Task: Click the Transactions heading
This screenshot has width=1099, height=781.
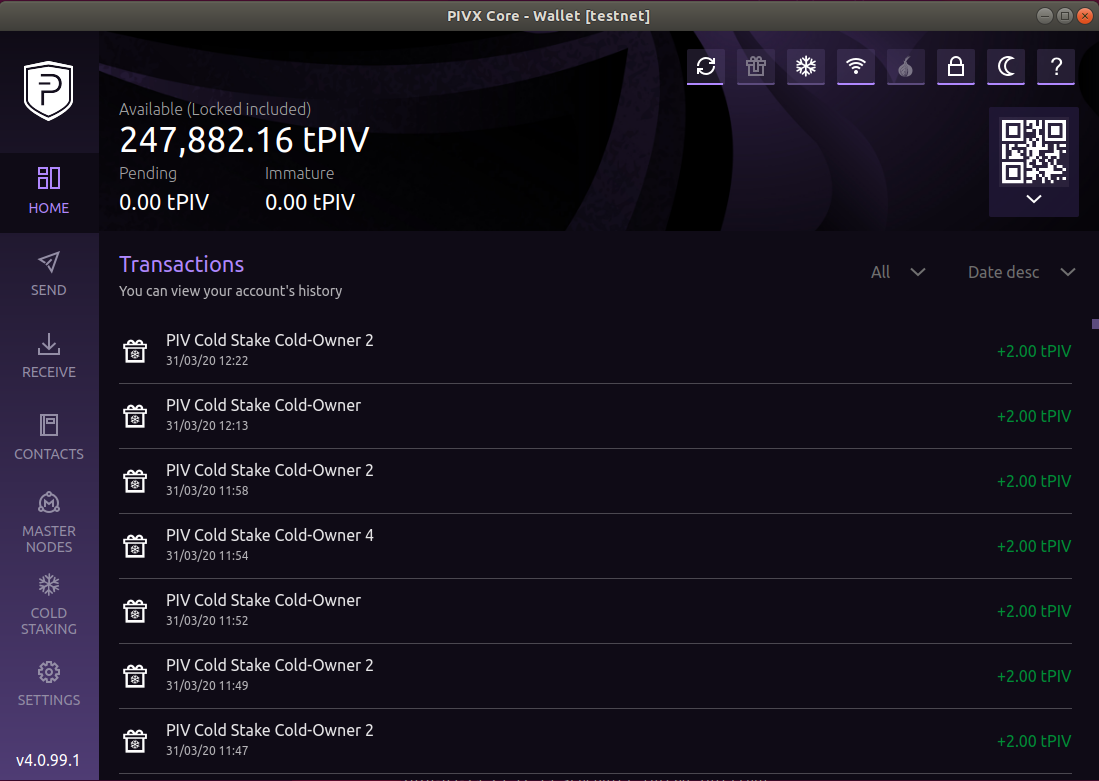Action: point(182,264)
